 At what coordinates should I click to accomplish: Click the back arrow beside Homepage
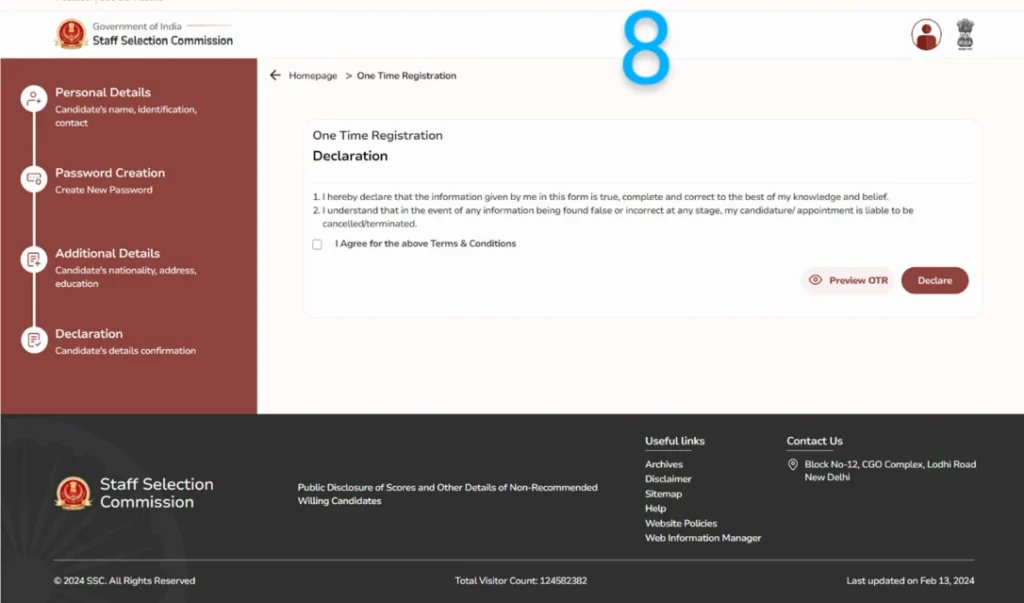(275, 75)
